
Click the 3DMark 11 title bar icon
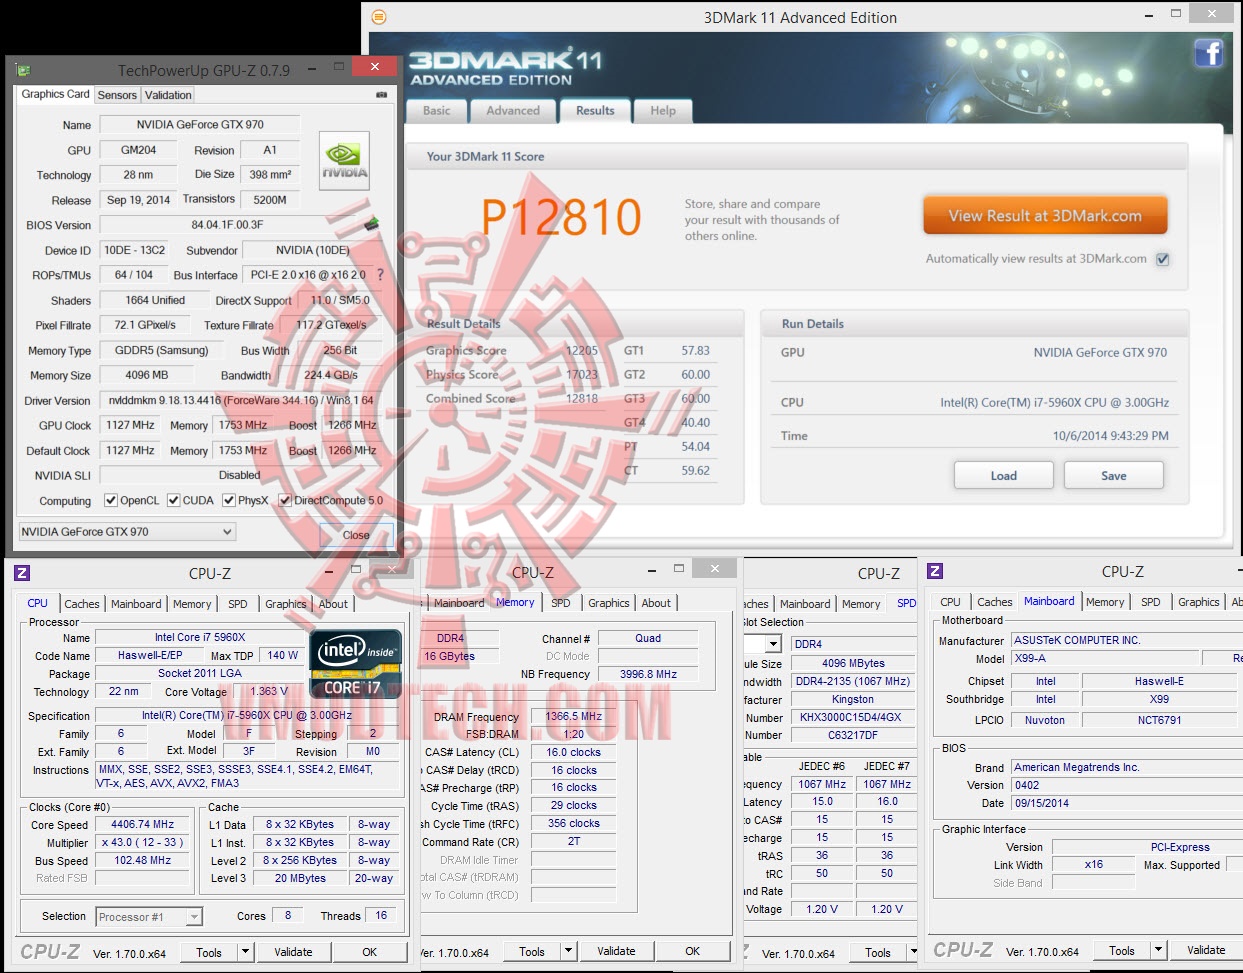(379, 17)
